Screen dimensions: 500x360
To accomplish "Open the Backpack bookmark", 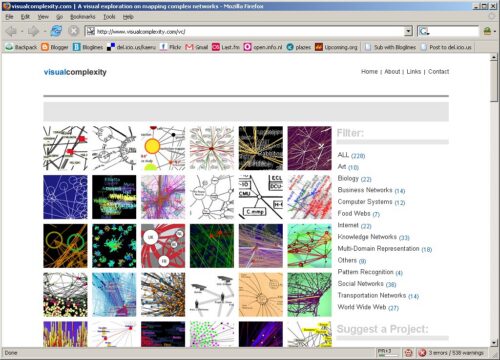I will 21,47.
